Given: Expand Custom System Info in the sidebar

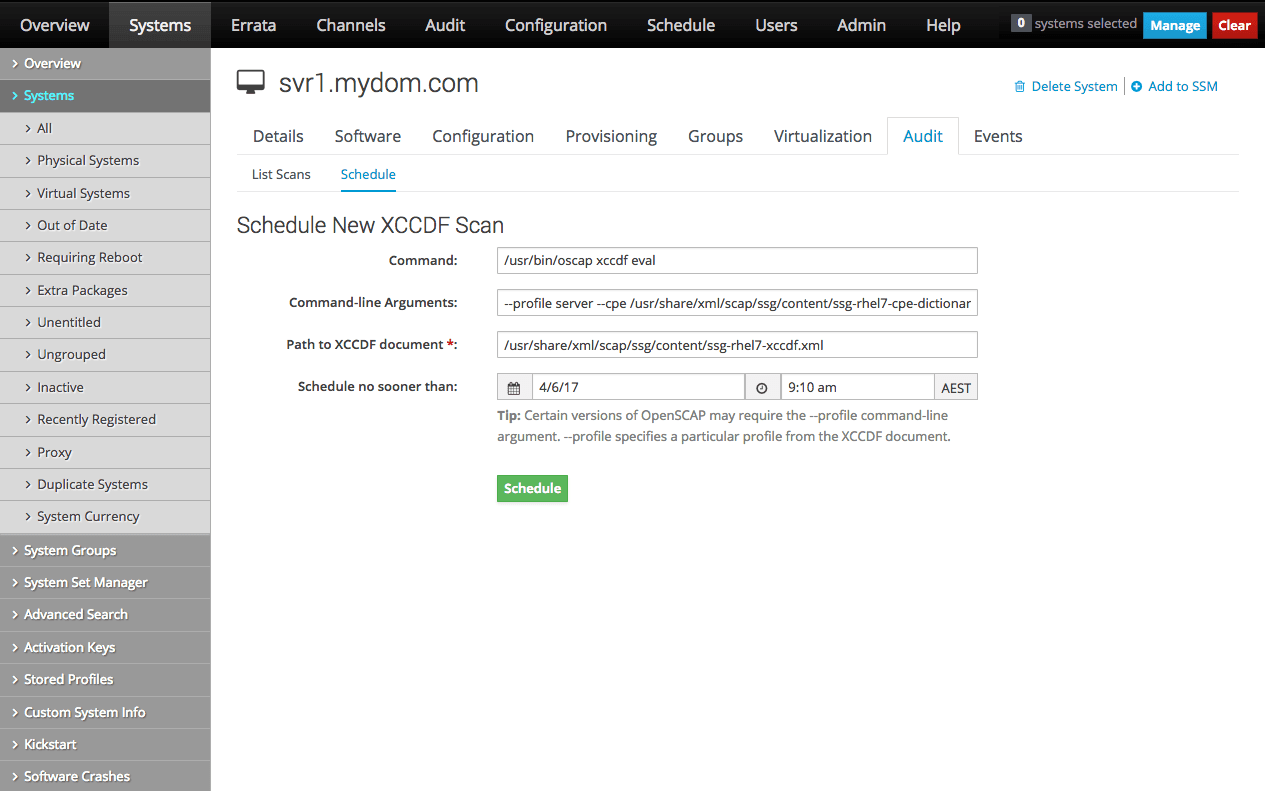Looking at the screenshot, I should (x=105, y=712).
